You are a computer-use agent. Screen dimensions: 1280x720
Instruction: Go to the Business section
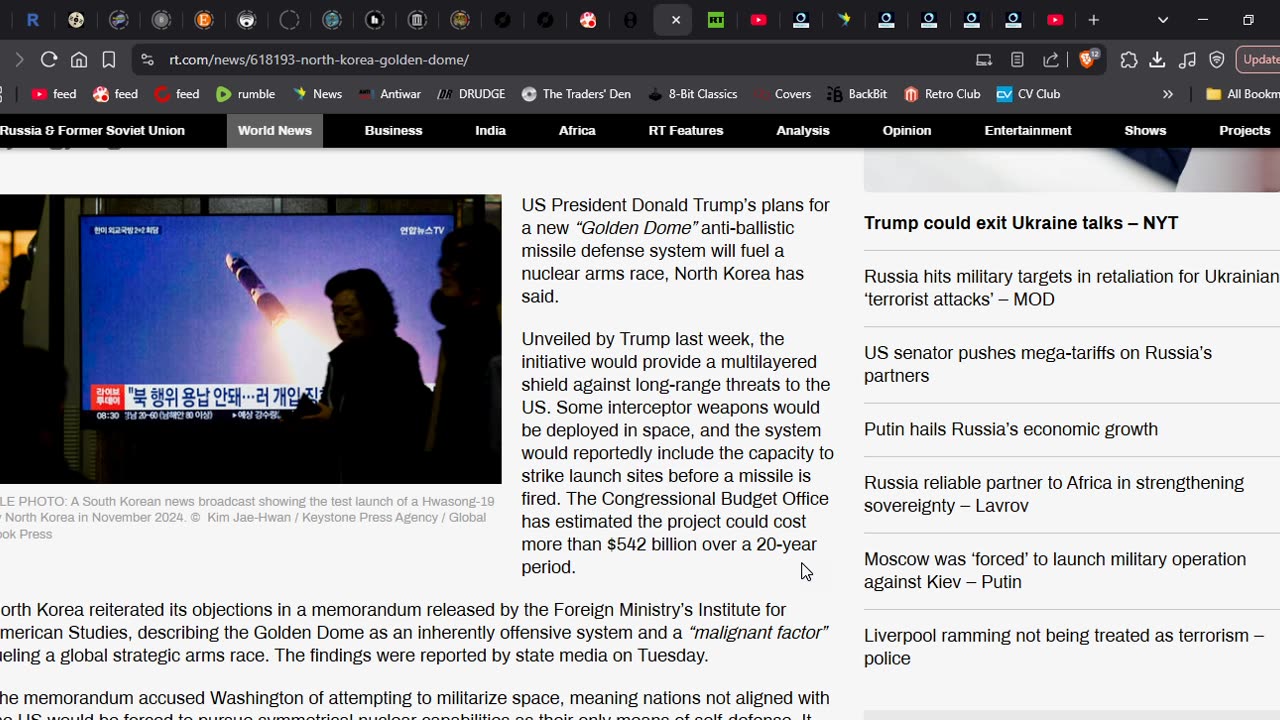(394, 131)
